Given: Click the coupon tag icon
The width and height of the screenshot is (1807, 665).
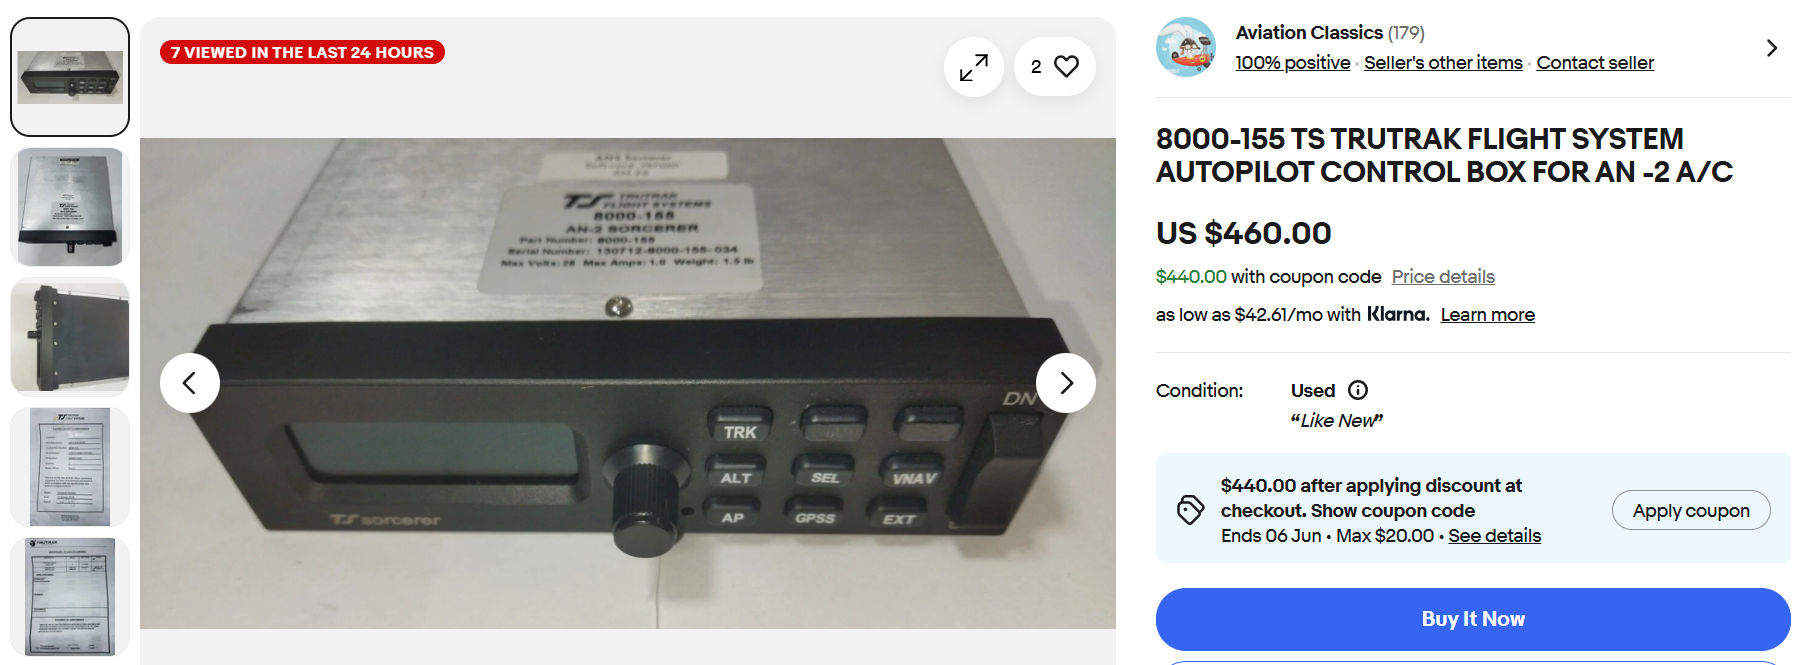Looking at the screenshot, I should [1190, 510].
